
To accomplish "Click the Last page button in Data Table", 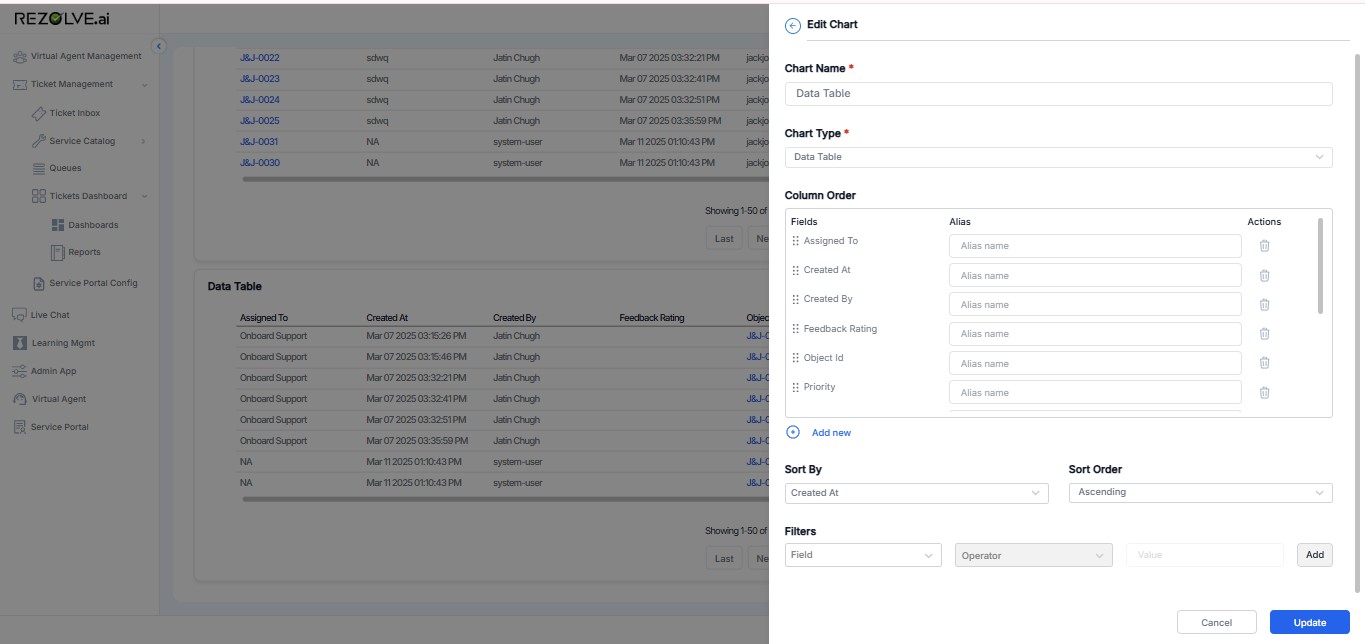I will 724,559.
